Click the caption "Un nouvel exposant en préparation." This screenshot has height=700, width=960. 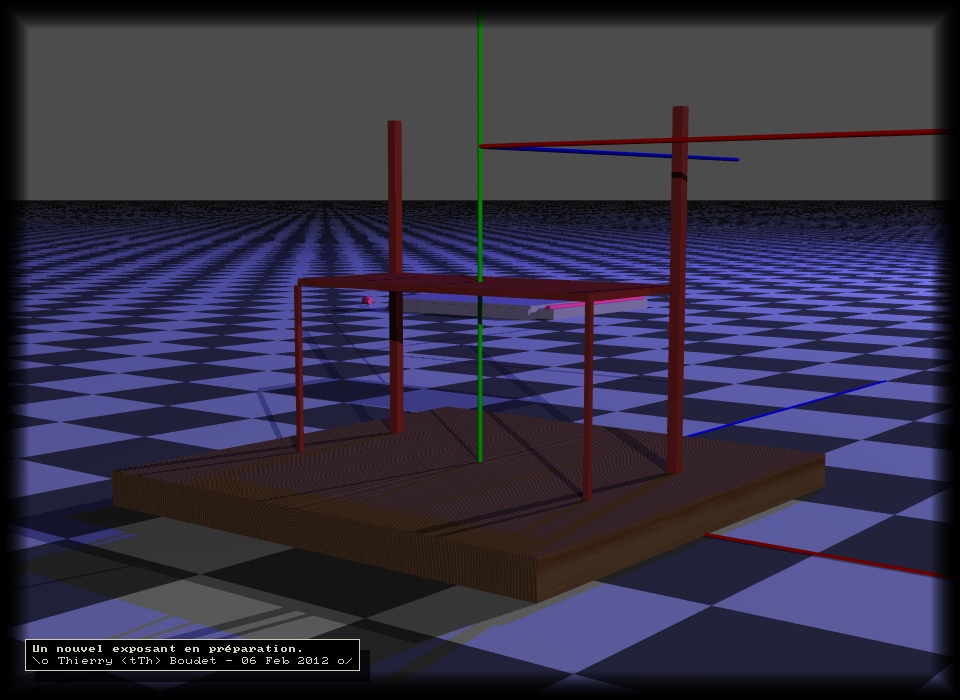168,649
